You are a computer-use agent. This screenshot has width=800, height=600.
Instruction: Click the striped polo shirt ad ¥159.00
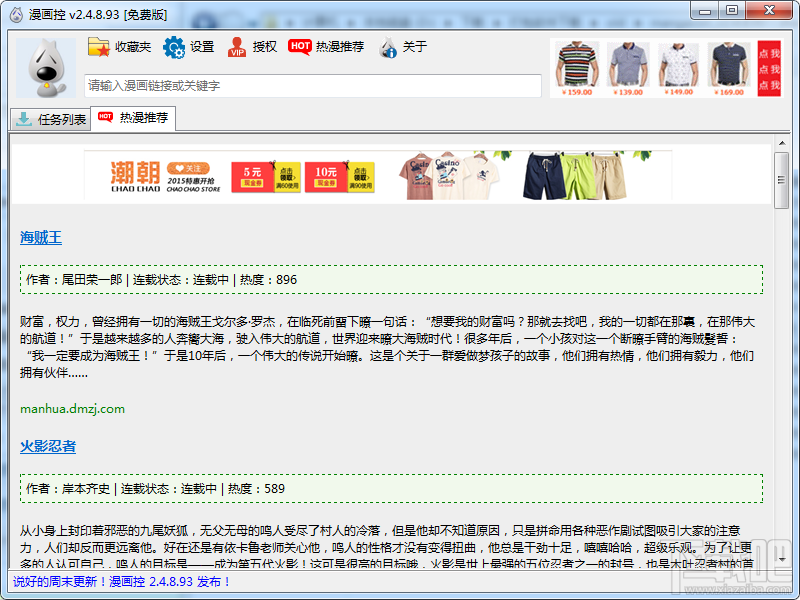click(577, 69)
